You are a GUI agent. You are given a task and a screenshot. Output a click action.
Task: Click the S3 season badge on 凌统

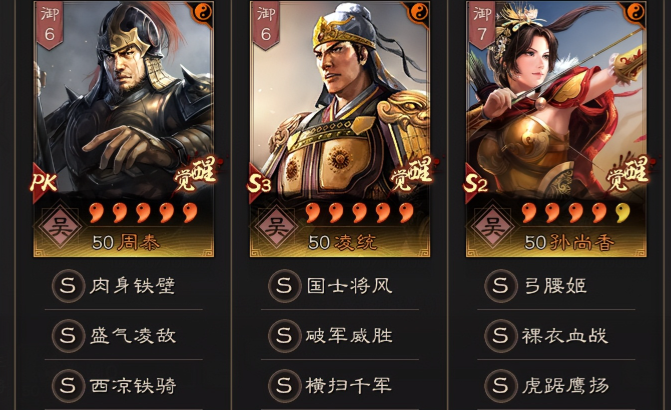(259, 183)
